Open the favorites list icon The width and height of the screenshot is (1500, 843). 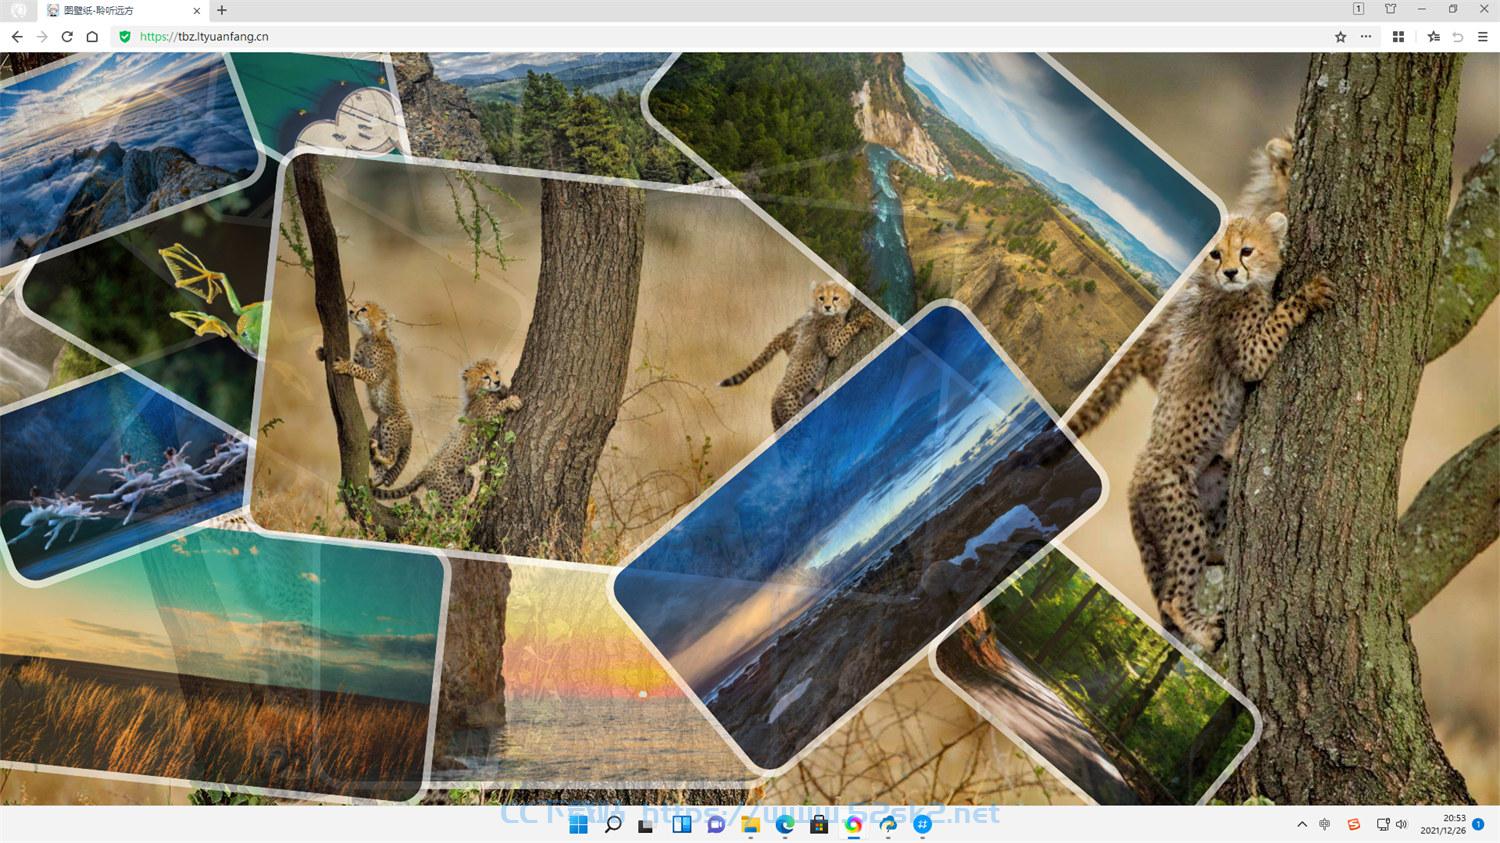click(1433, 36)
